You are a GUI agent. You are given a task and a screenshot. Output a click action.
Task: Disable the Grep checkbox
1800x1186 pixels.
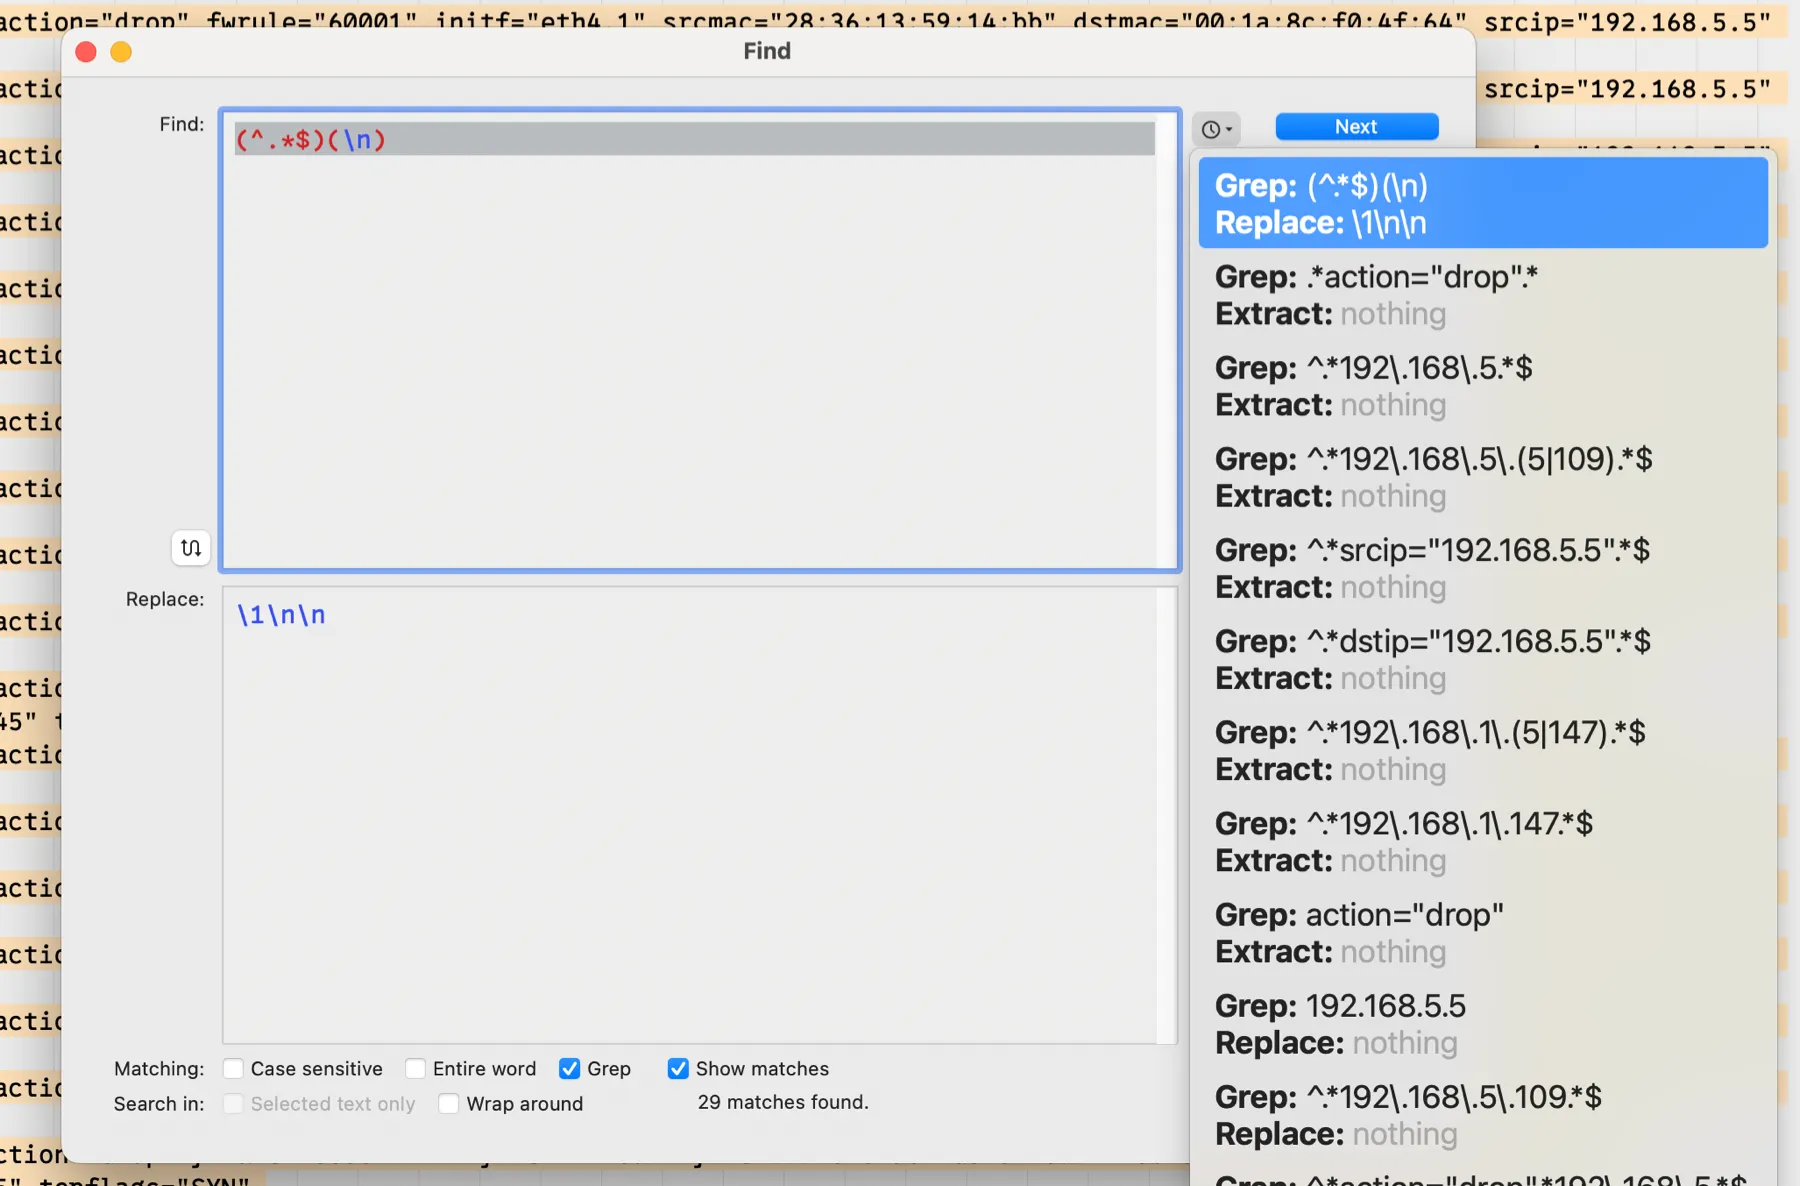(569, 1068)
